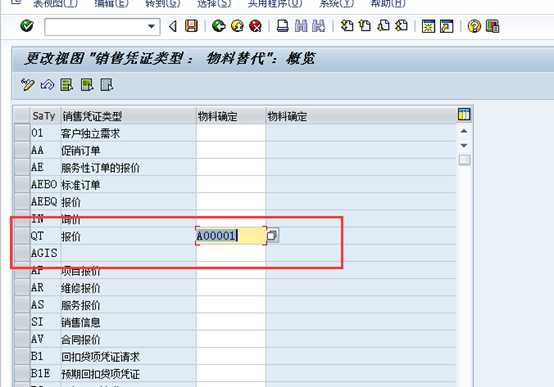The width and height of the screenshot is (554, 387).
Task: Click the 标准订单 cell
Action: tap(128, 184)
